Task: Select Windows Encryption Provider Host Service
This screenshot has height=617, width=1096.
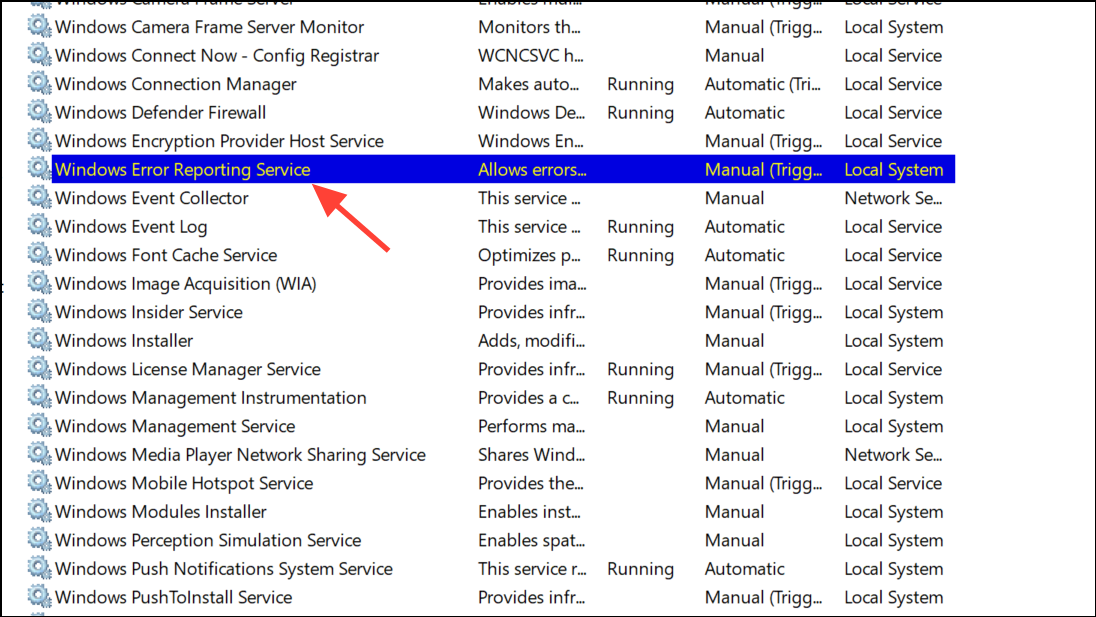Action: point(219,142)
